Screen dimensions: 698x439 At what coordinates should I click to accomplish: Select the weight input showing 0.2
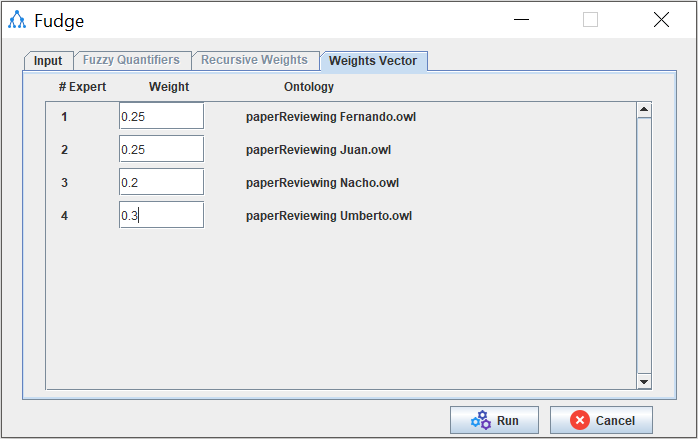(161, 182)
